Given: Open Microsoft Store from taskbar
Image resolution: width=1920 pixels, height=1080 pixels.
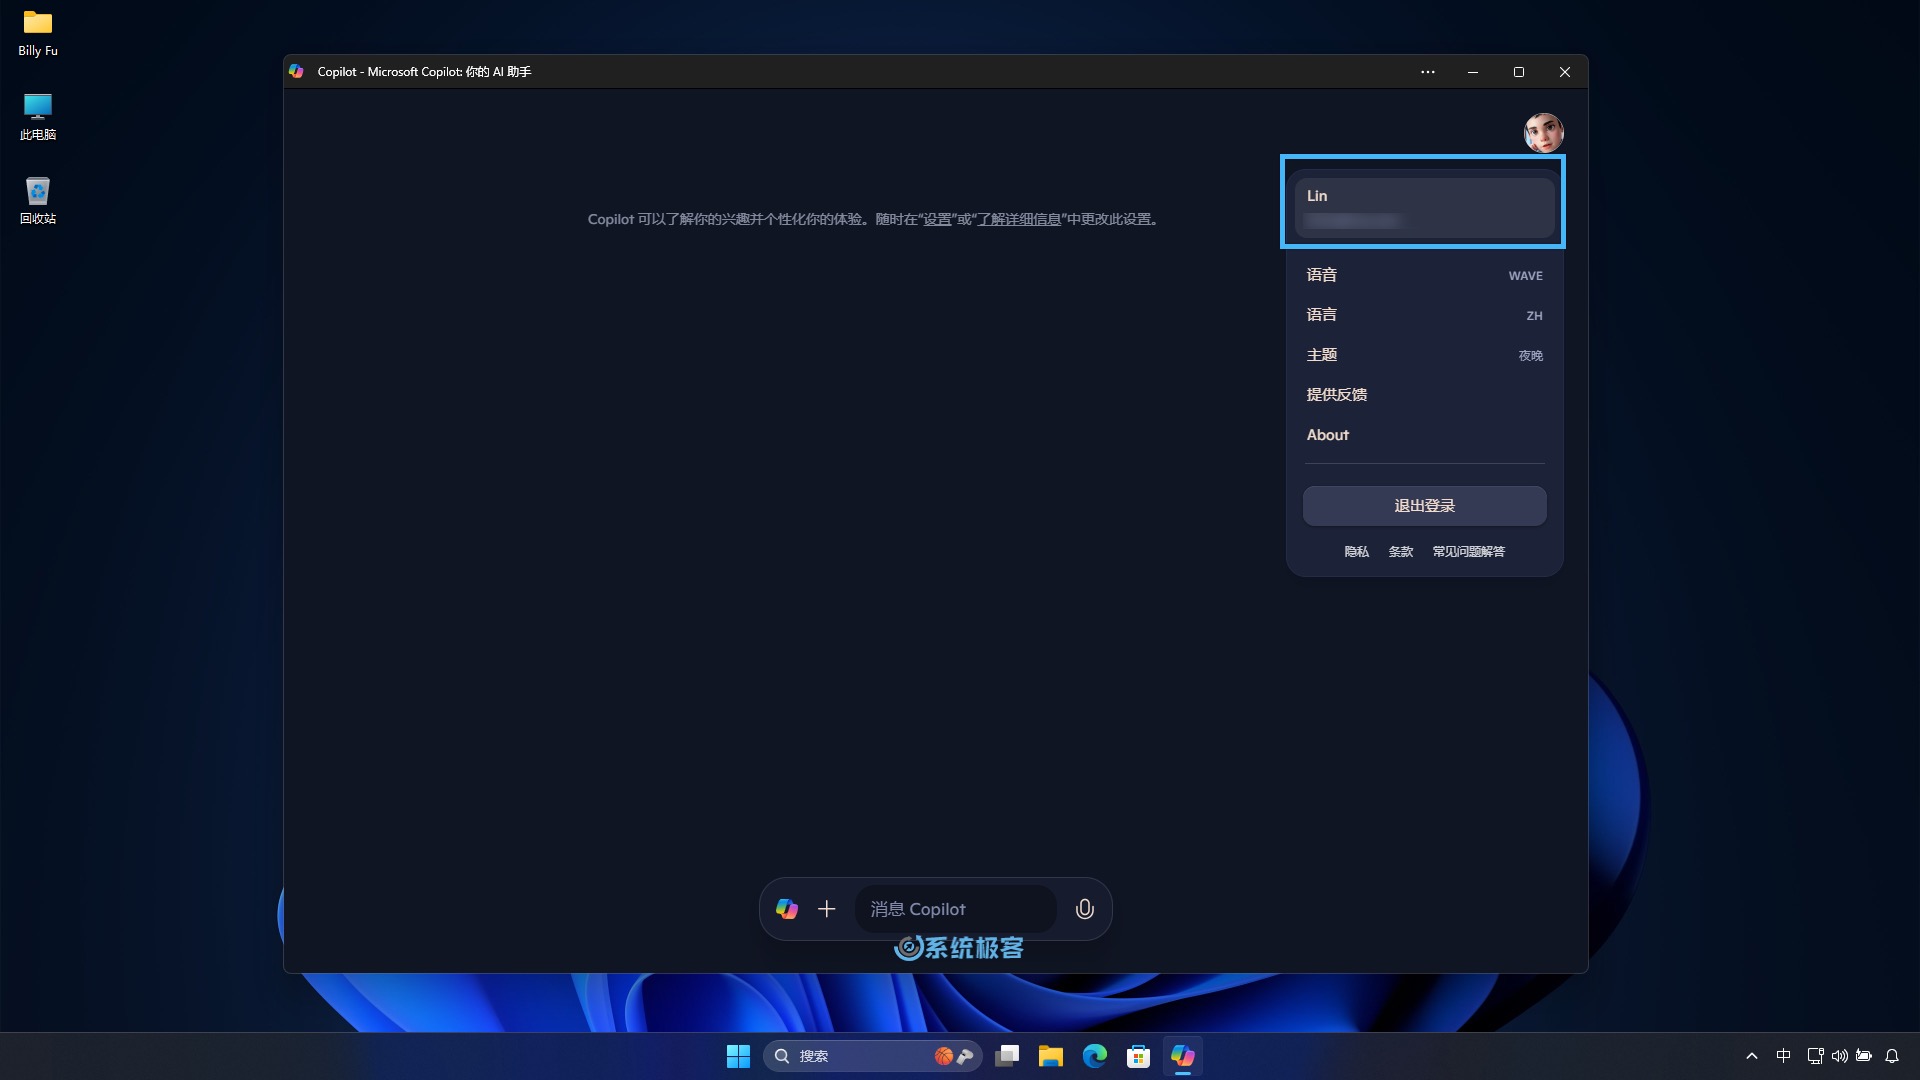Looking at the screenshot, I should pos(1139,1056).
